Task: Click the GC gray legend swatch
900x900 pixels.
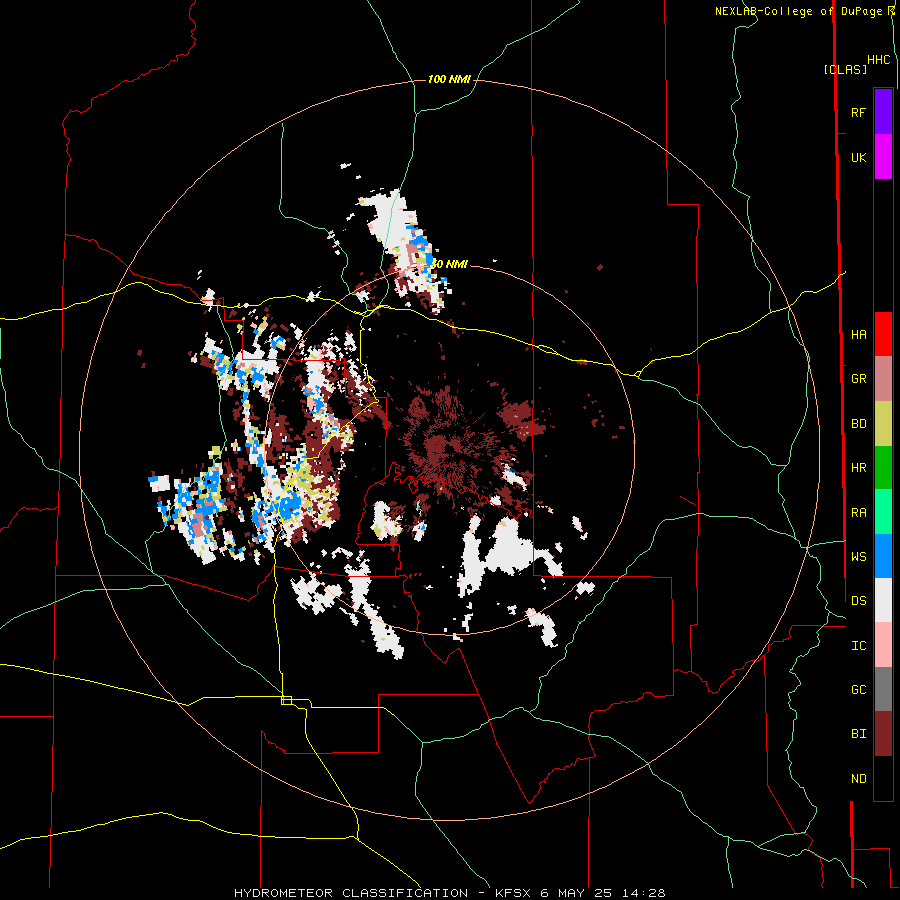Action: (883, 689)
